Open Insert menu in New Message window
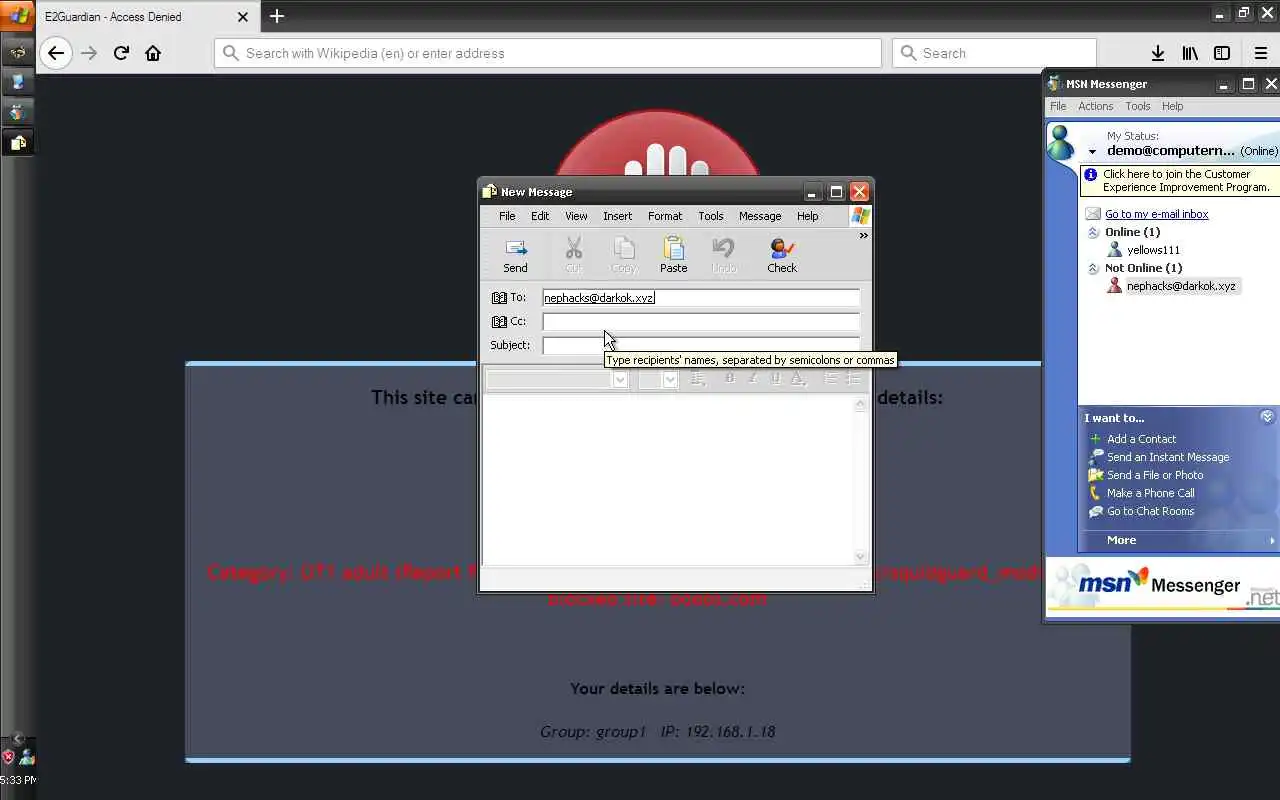 pos(617,216)
